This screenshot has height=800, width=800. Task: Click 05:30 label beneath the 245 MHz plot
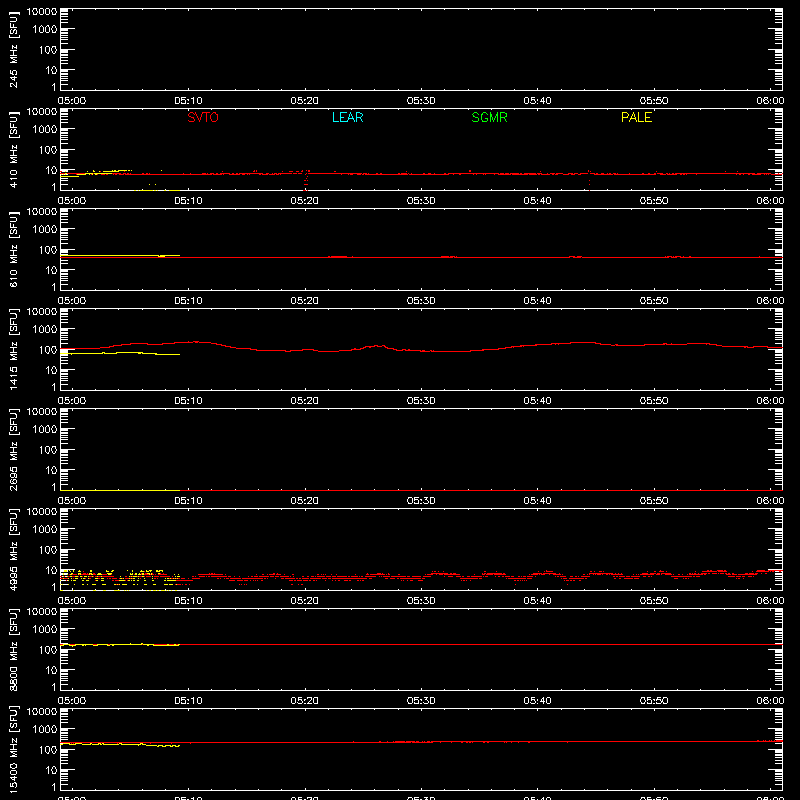421,101
